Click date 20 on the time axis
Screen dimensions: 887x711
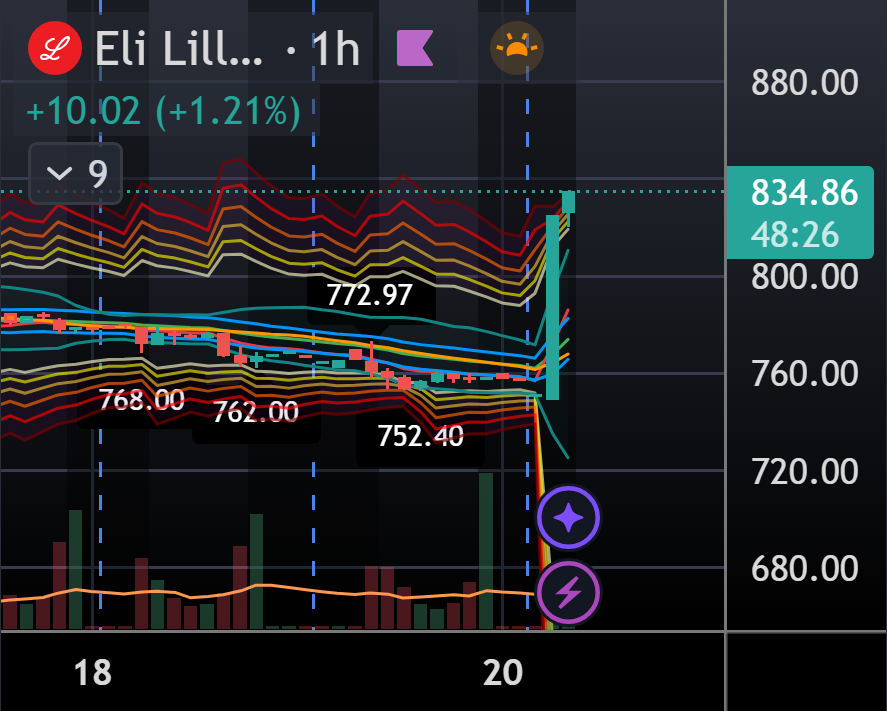point(503,673)
